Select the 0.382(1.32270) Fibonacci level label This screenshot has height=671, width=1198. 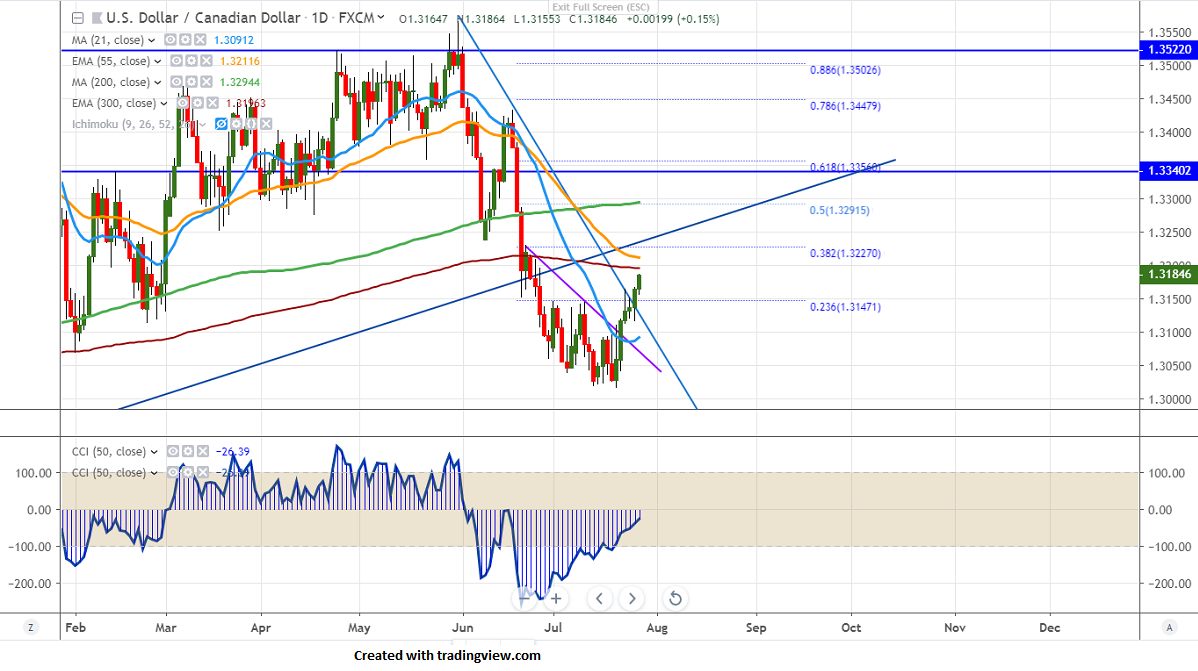[x=845, y=253]
